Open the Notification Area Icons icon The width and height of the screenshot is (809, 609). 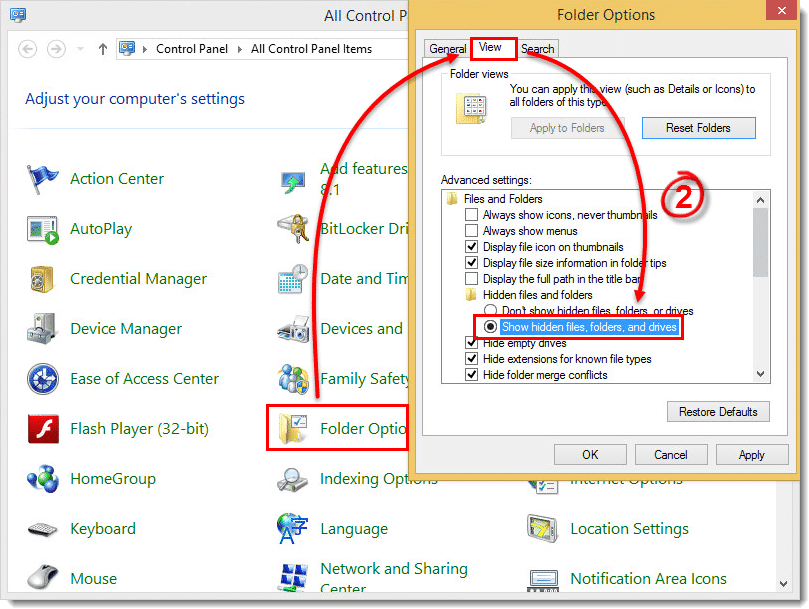543,579
